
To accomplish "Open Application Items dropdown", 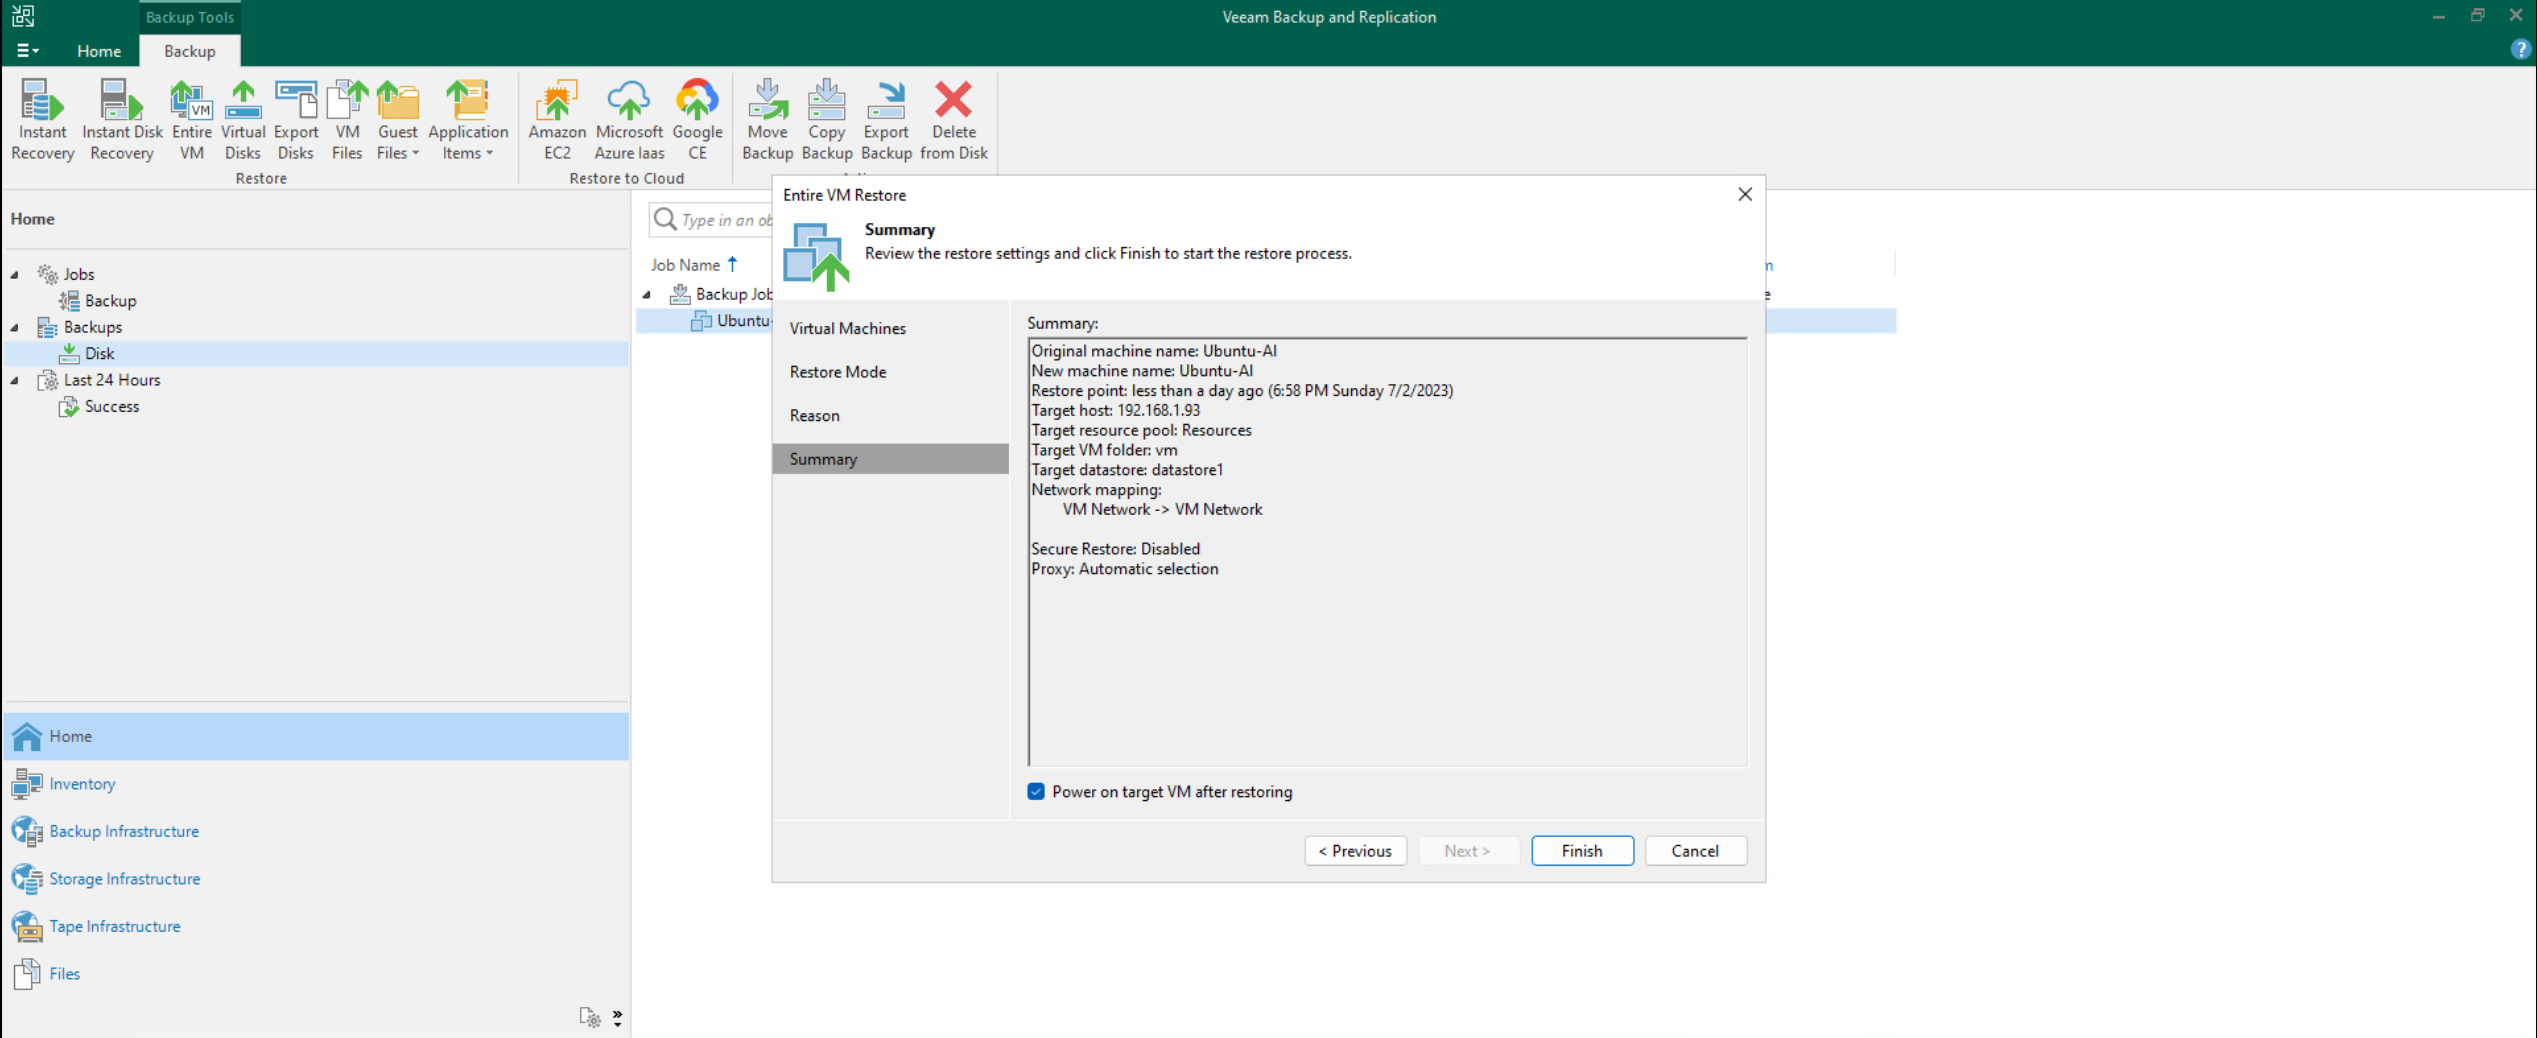I will click(x=468, y=120).
